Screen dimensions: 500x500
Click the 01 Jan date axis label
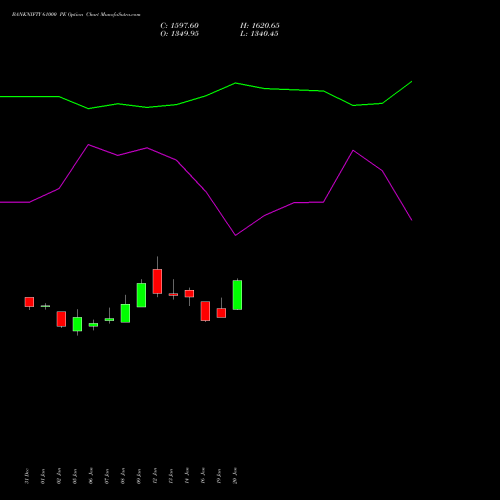(x=43, y=476)
